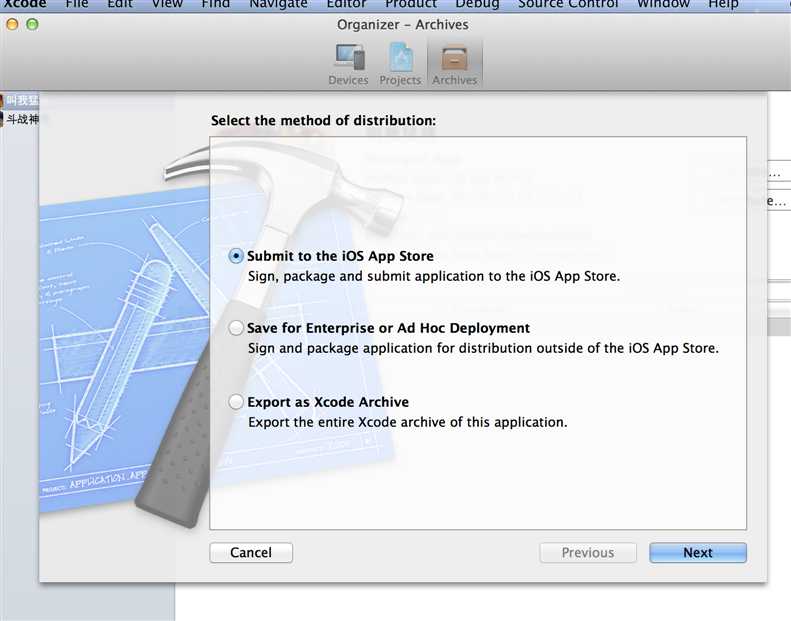Open the Find menu

(215, 4)
